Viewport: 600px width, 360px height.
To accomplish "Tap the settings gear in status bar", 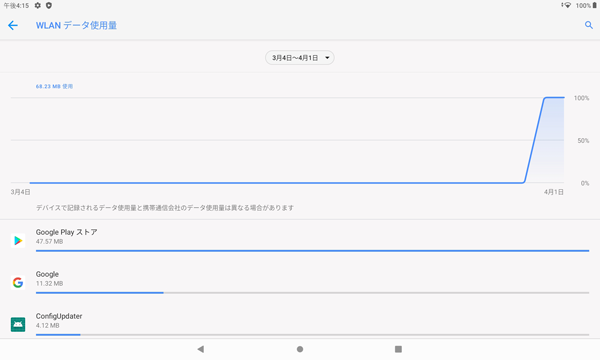I will [38, 5].
